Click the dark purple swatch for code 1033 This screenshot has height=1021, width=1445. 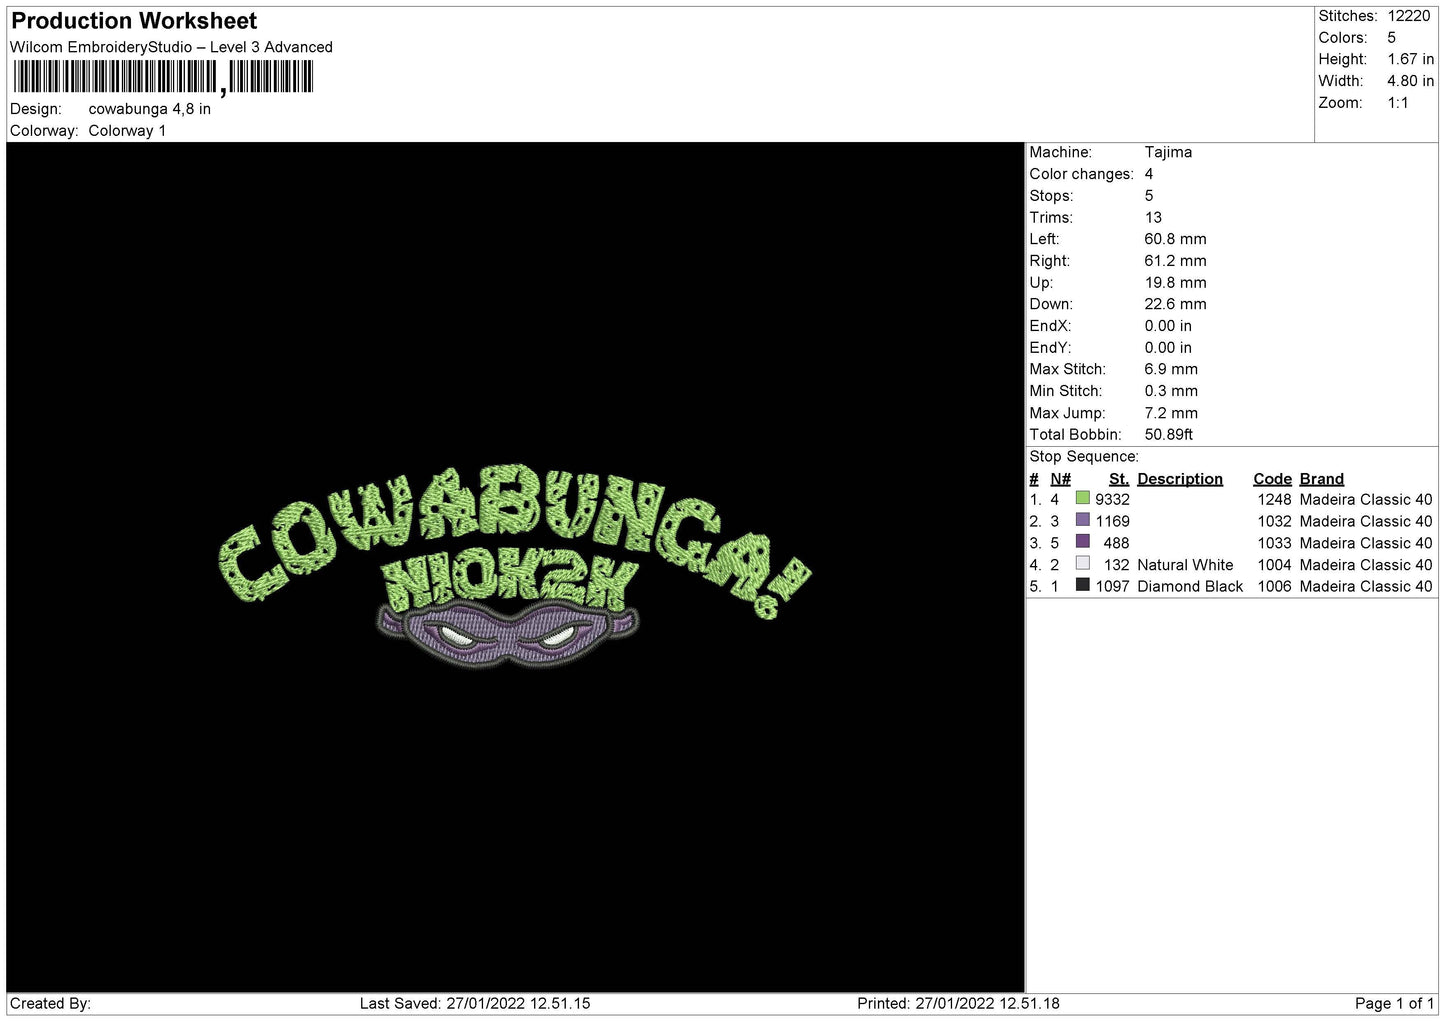(1082, 542)
